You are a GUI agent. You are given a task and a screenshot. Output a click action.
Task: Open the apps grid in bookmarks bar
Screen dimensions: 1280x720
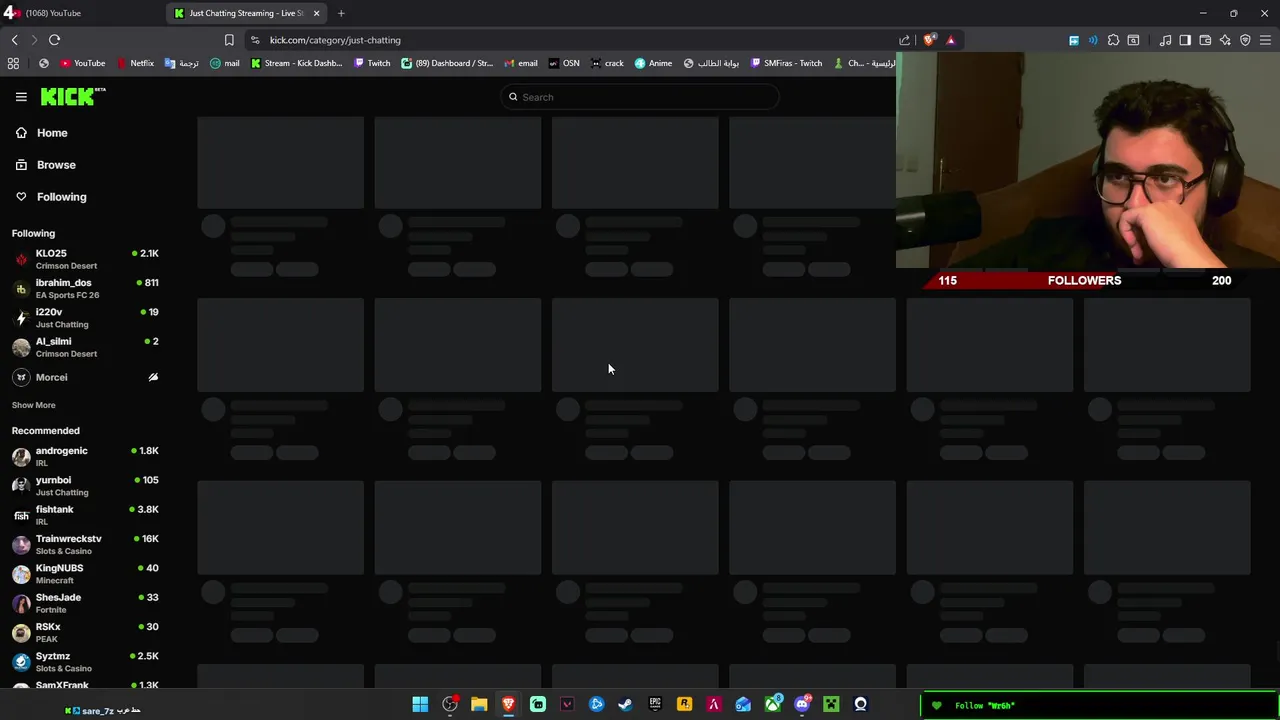13,63
